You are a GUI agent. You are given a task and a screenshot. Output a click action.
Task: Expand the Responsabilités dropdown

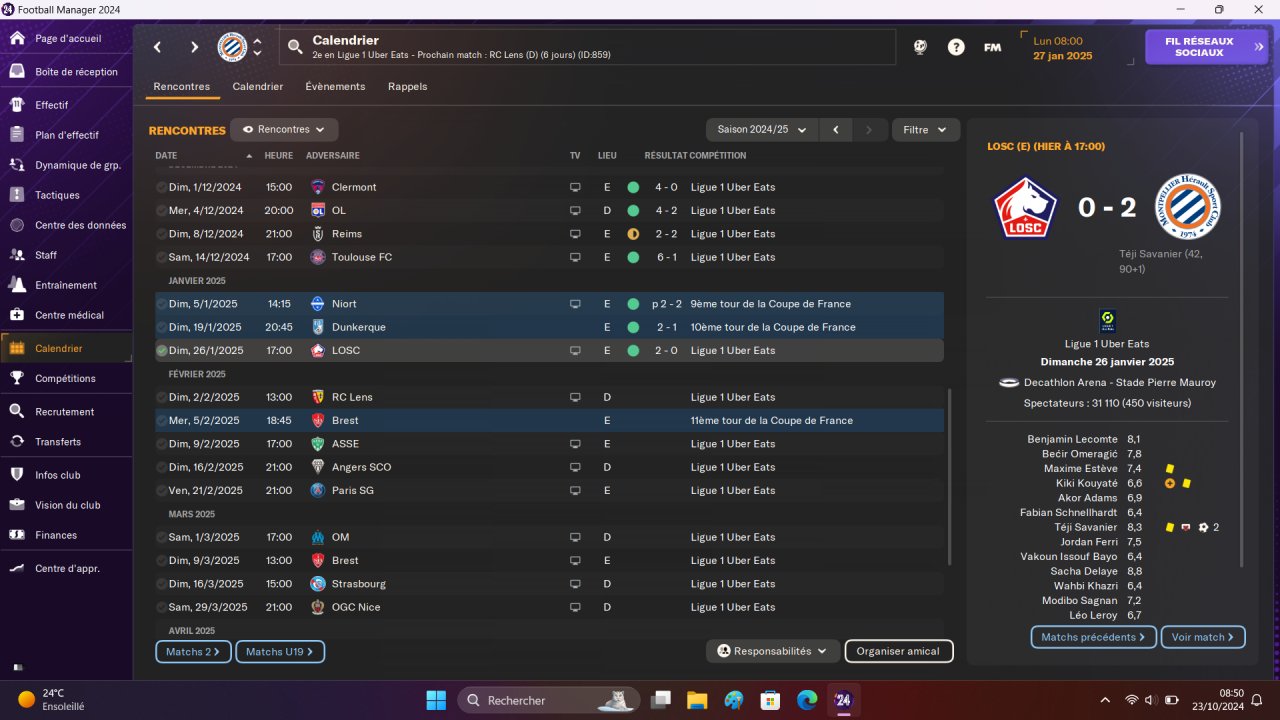(774, 651)
